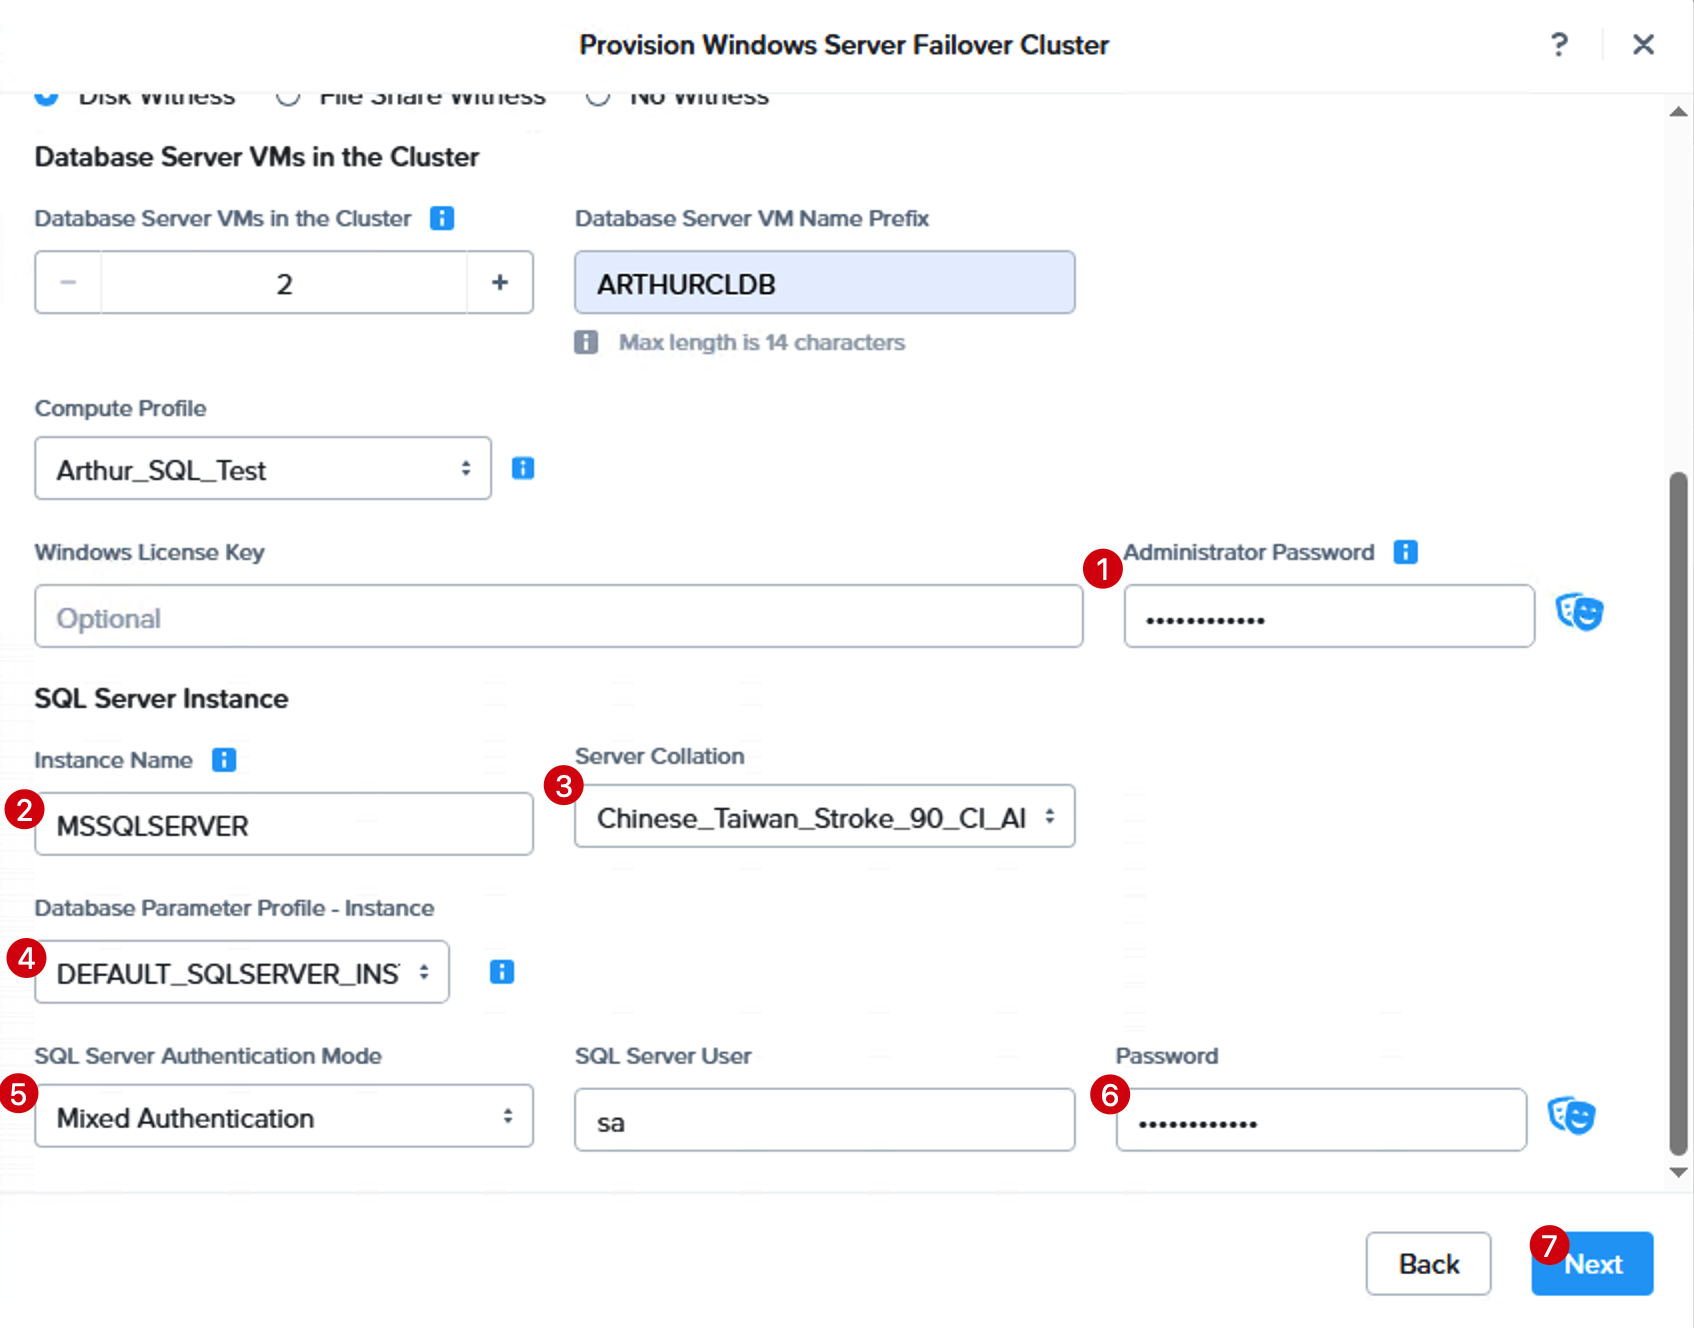Expand the SQL Server Authentication Mode dropdown
The height and width of the screenshot is (1328, 1694).
(284, 1116)
